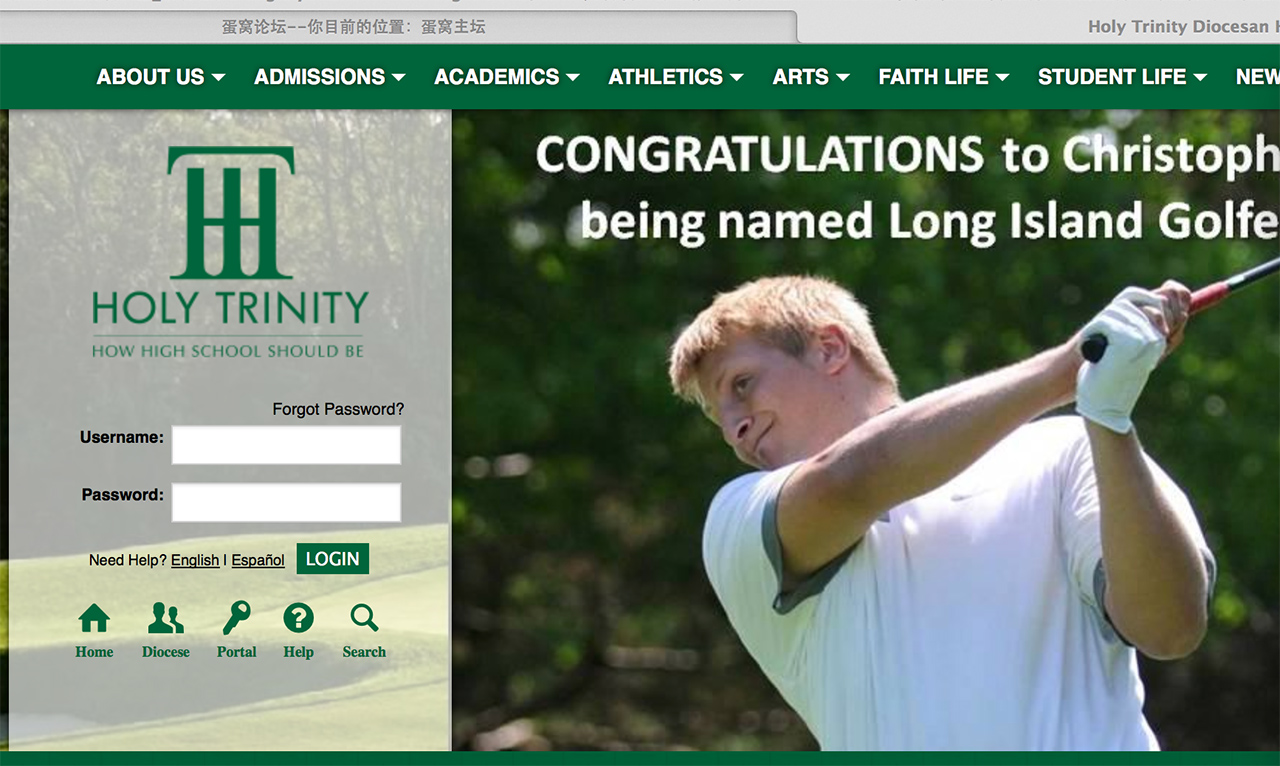This screenshot has width=1280, height=766.
Task: Open Español help link
Action: (x=258, y=560)
